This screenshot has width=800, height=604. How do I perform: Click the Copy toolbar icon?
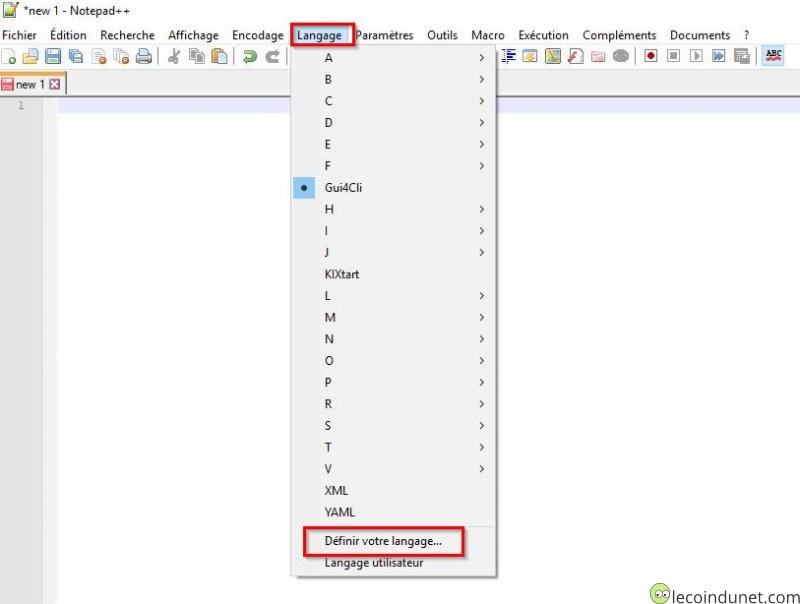[196, 56]
